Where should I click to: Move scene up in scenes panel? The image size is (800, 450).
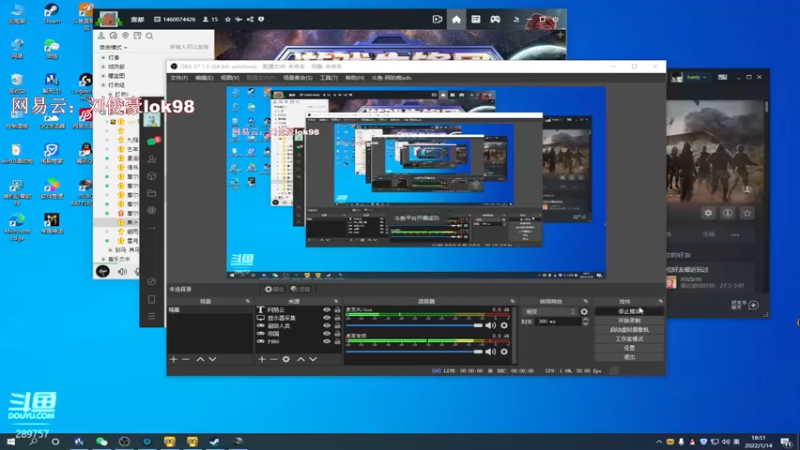tap(200, 359)
